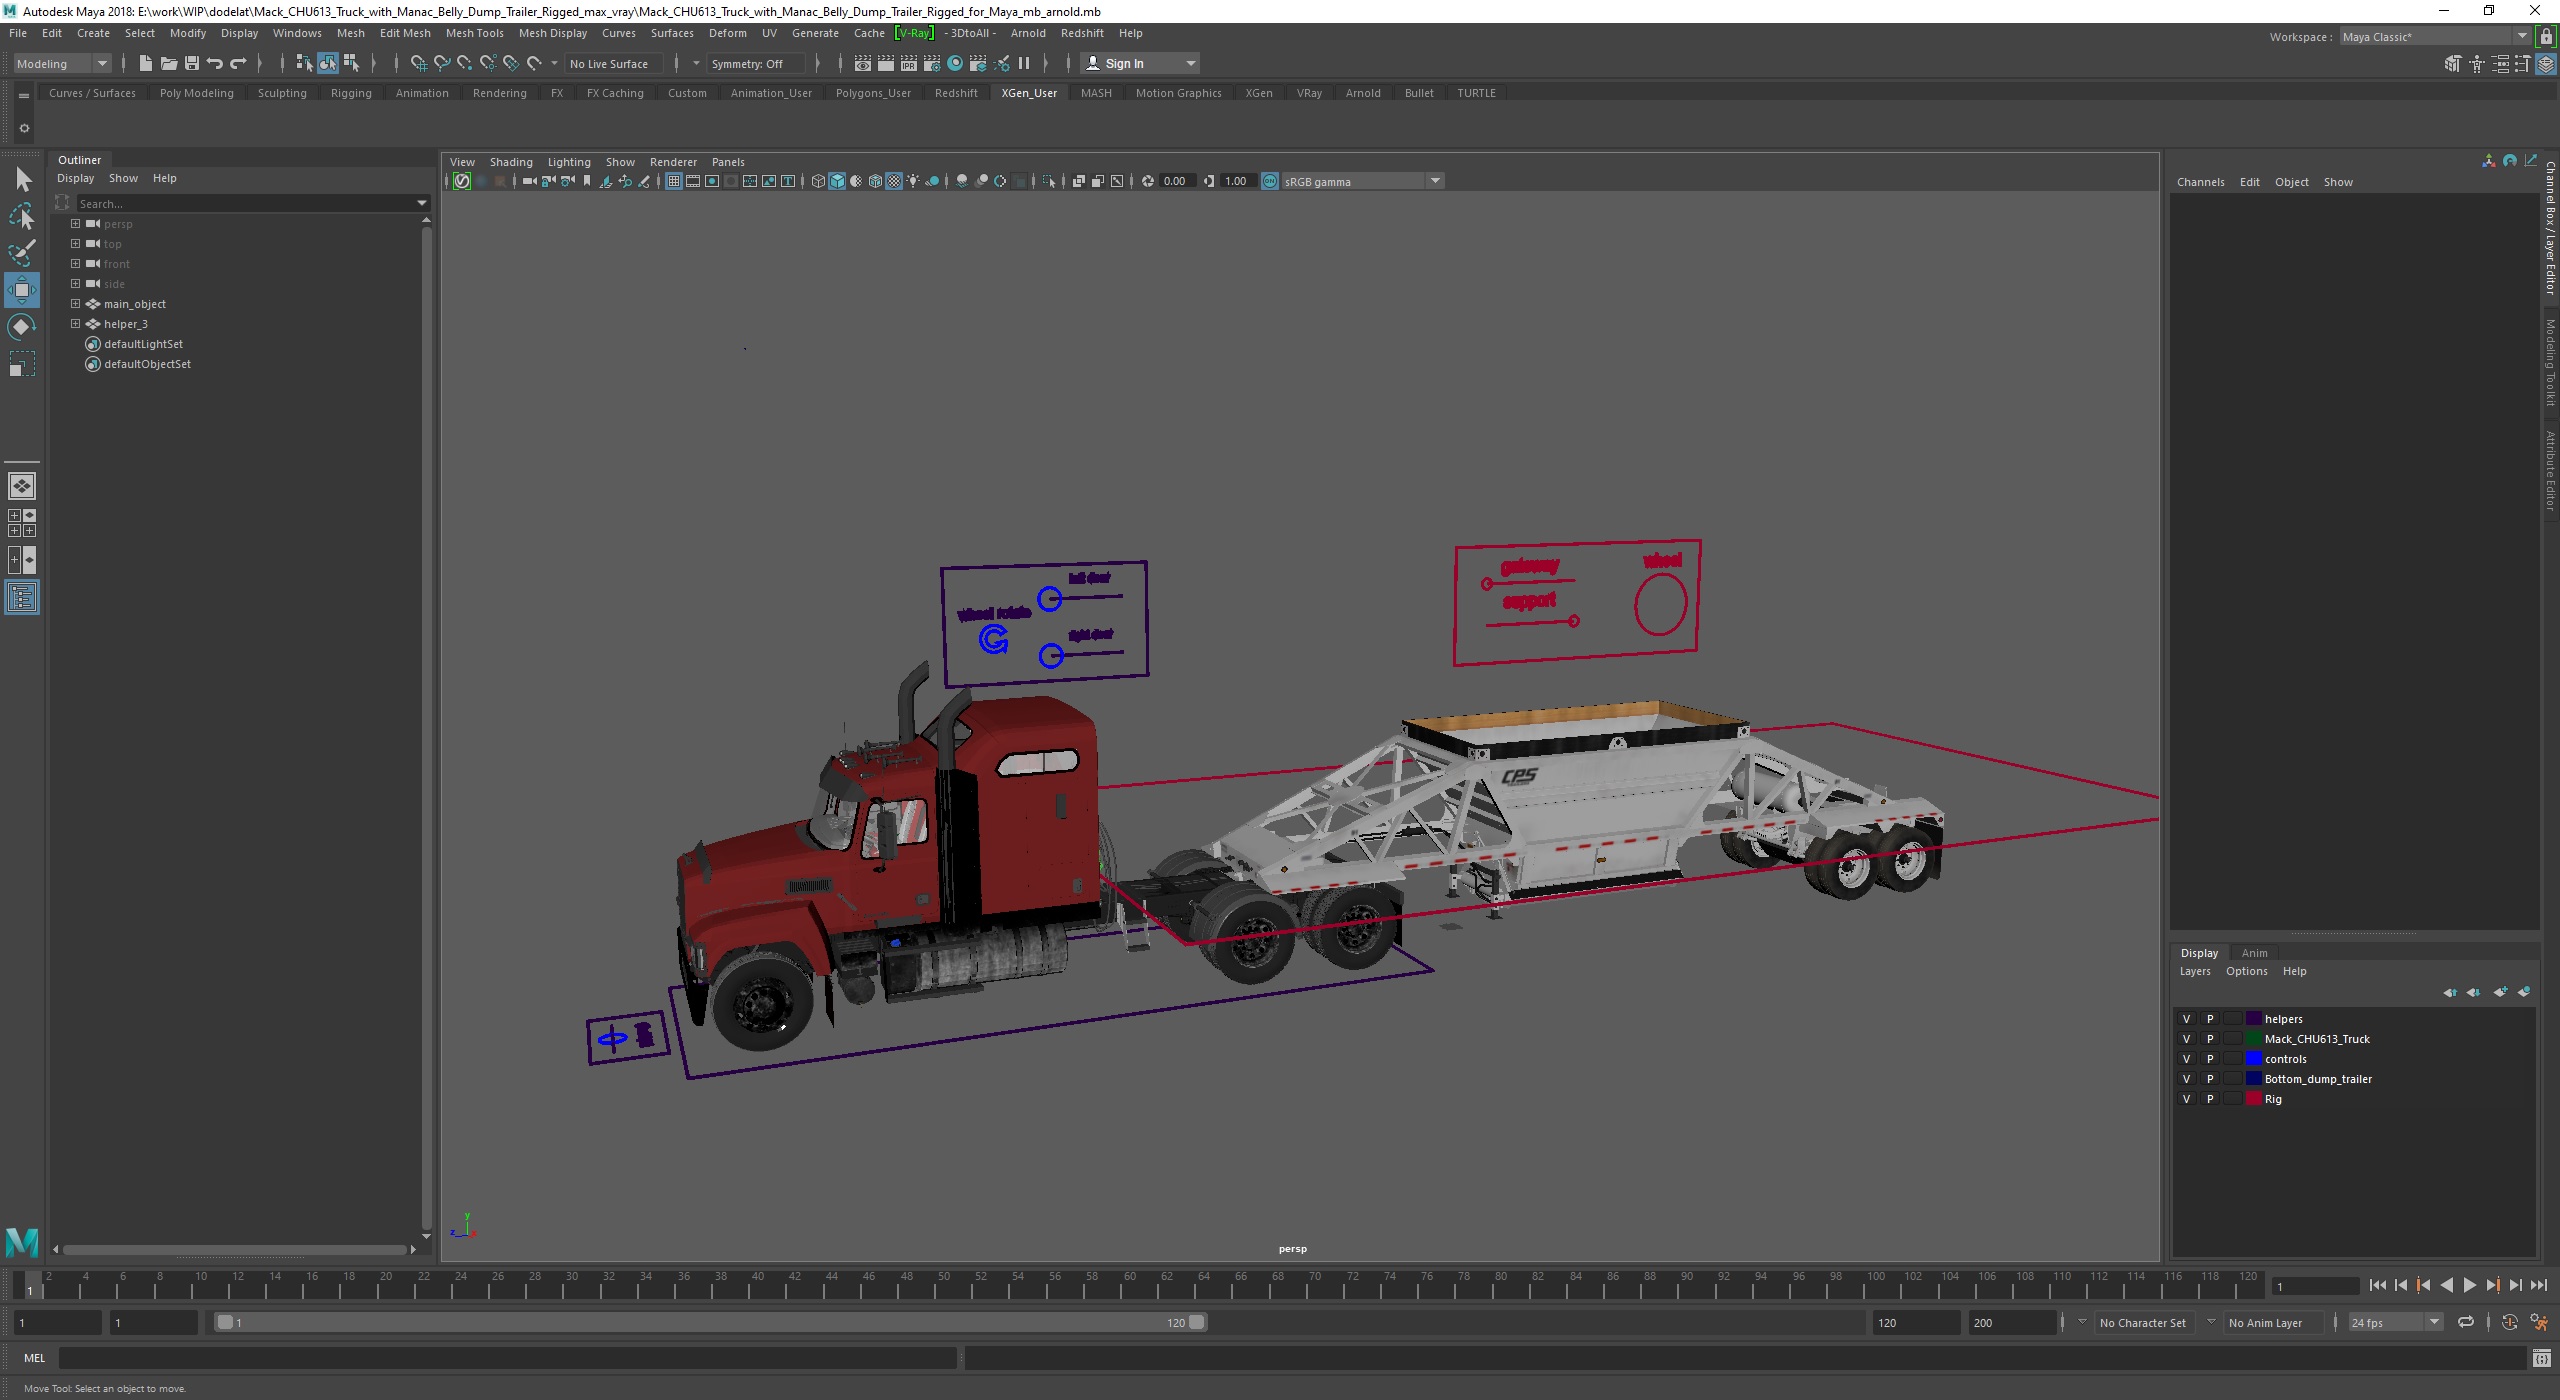Viewport: 2560px width, 1400px height.
Task: Switch to the Poly Modeling shelf tab
Action: 196,93
